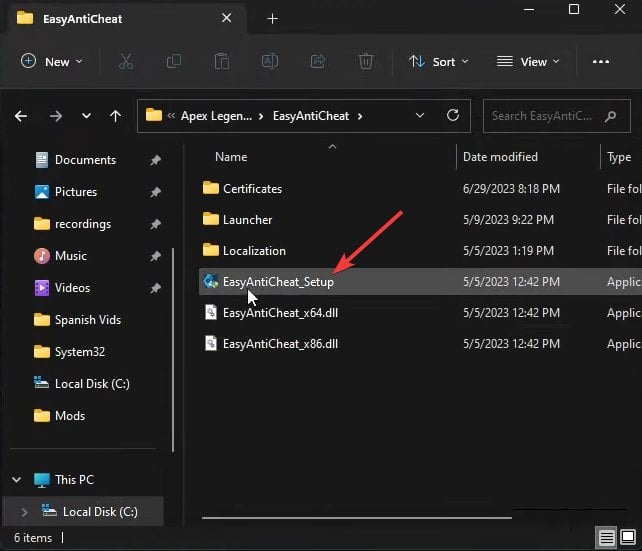The image size is (642, 551).
Task: Click the search magnifier icon
Action: point(610,117)
